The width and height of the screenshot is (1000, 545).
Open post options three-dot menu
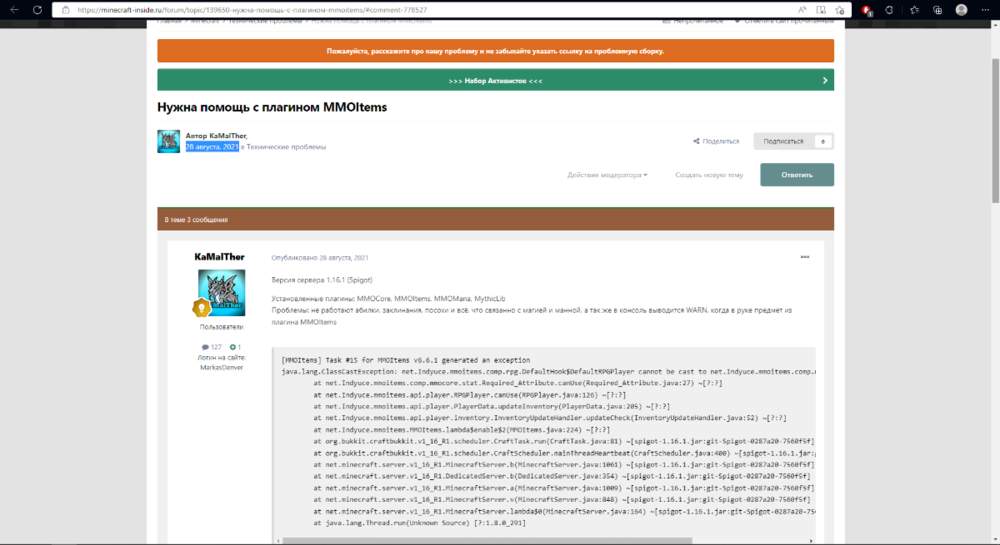click(x=805, y=257)
